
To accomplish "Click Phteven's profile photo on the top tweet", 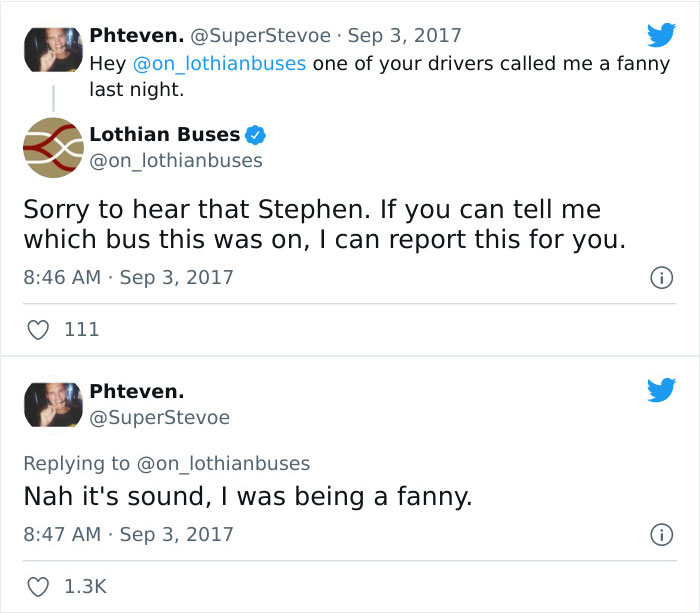I will [52, 48].
